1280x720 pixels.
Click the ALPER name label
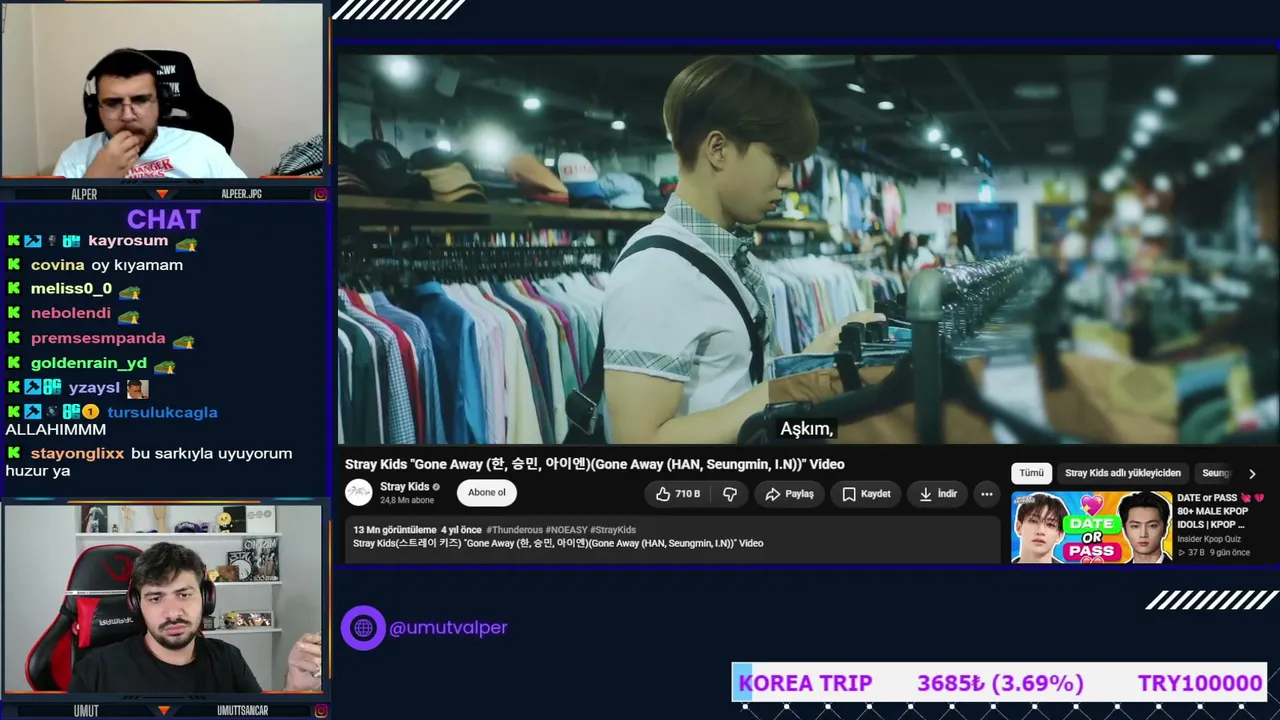click(x=84, y=194)
